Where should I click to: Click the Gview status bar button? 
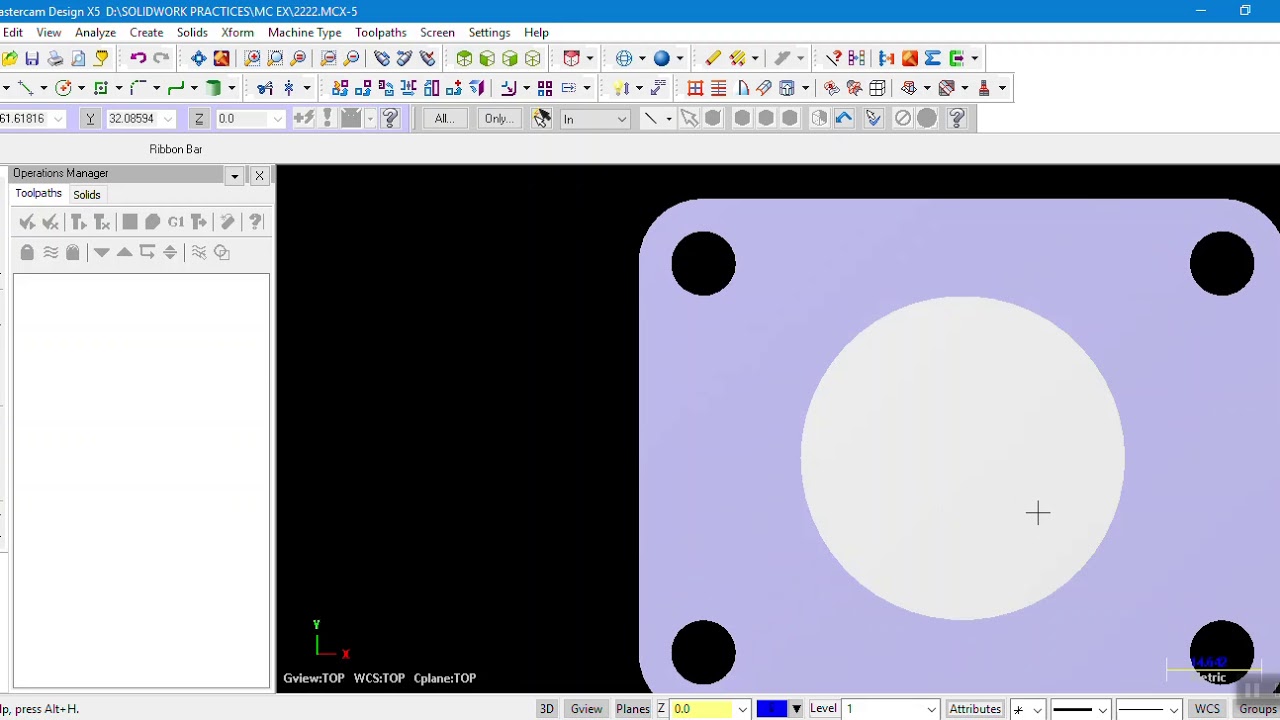coord(586,709)
